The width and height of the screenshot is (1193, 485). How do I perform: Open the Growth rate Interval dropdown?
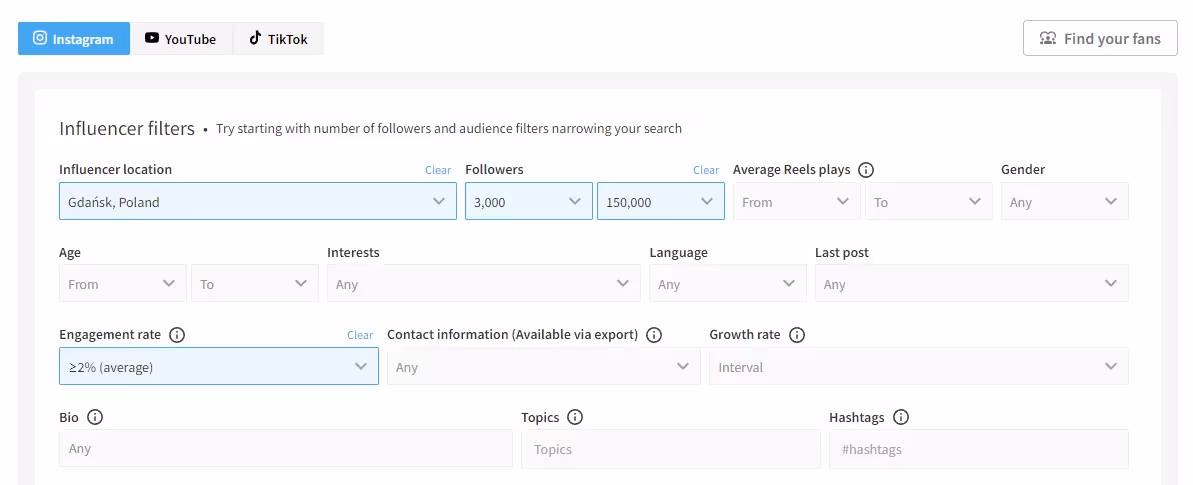click(918, 367)
